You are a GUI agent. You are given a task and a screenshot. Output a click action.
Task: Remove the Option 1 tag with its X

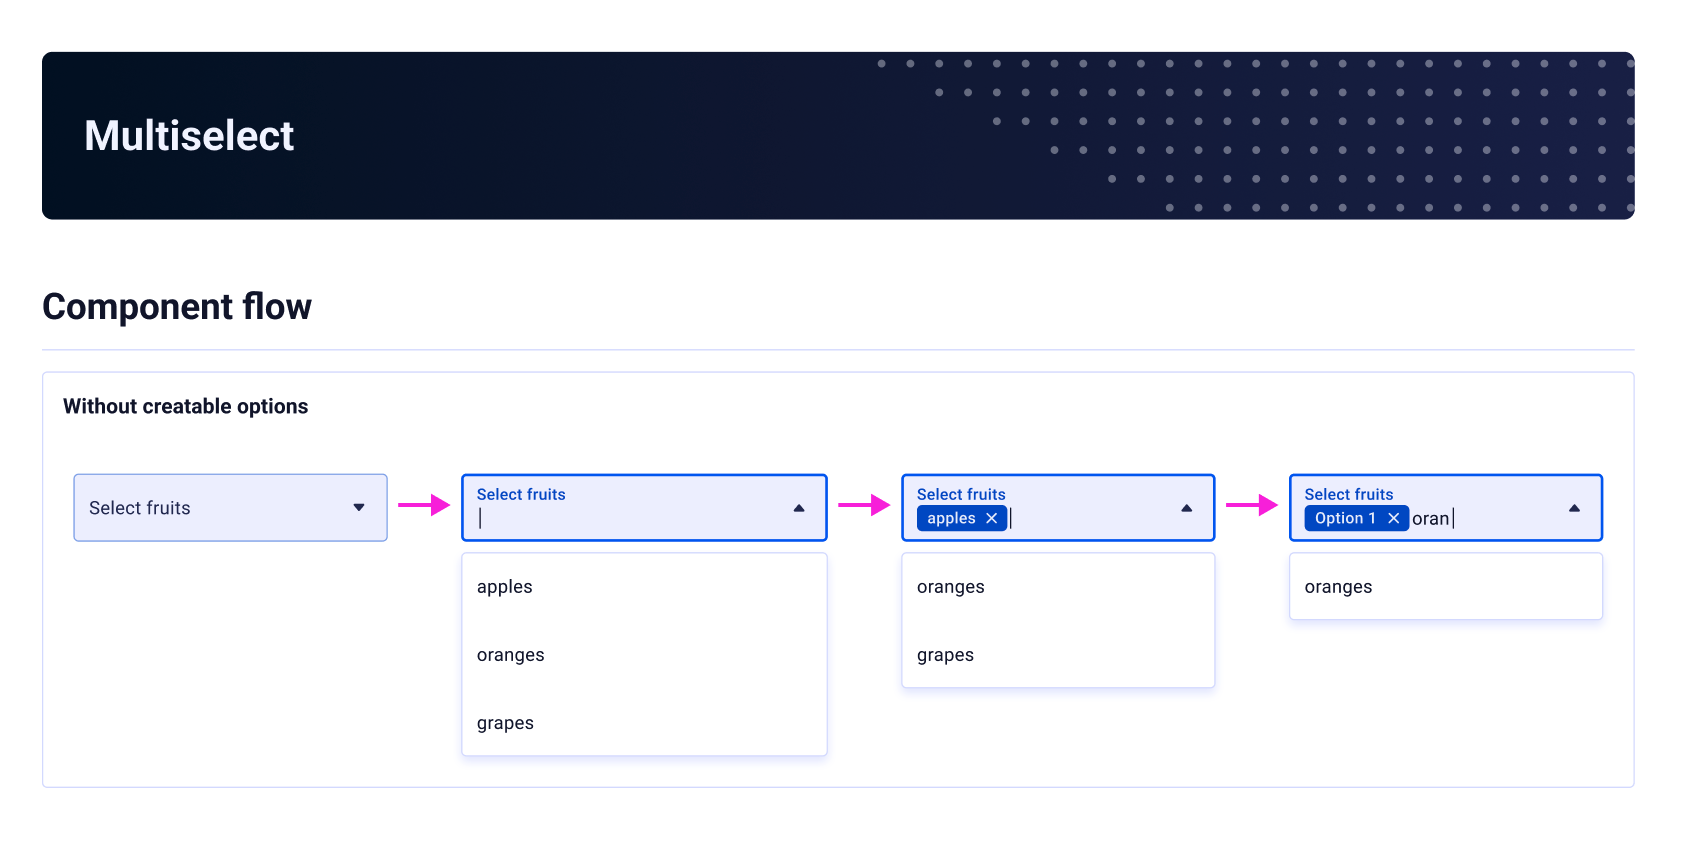point(1393,518)
